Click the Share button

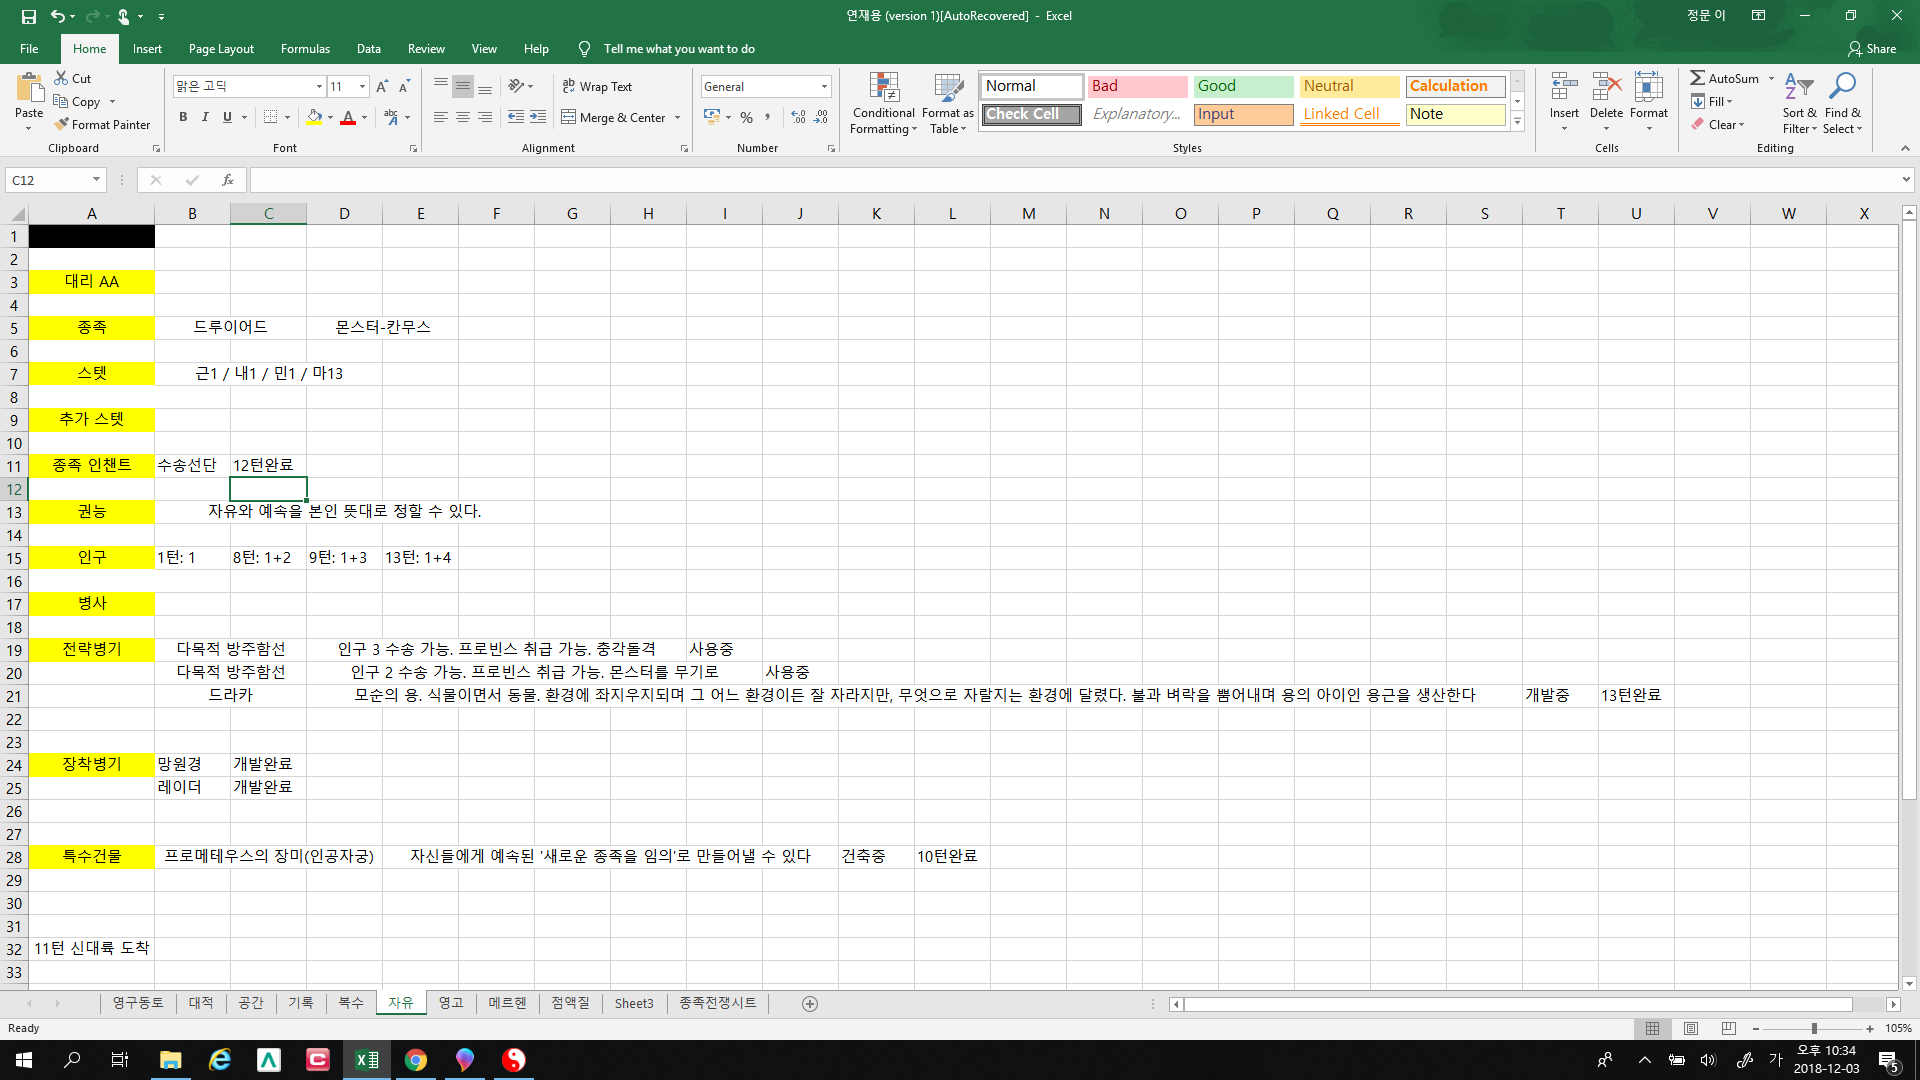point(1872,48)
